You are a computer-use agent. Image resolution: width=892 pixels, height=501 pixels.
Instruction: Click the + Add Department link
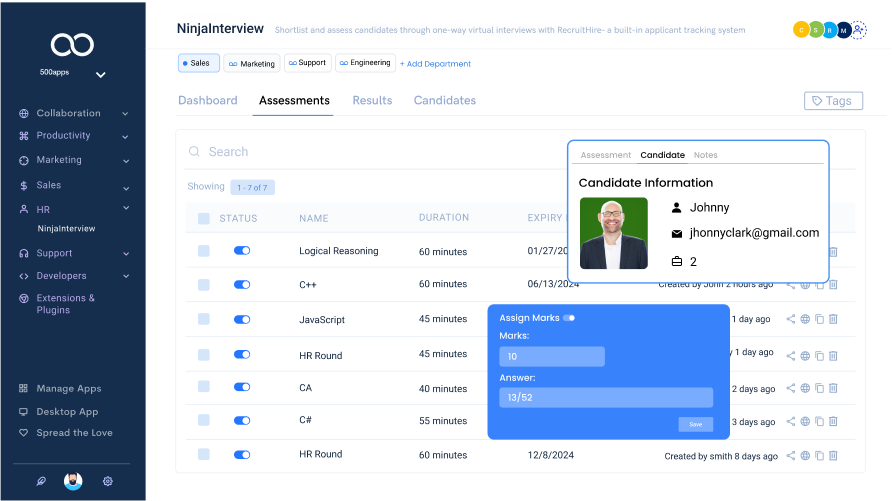click(435, 64)
